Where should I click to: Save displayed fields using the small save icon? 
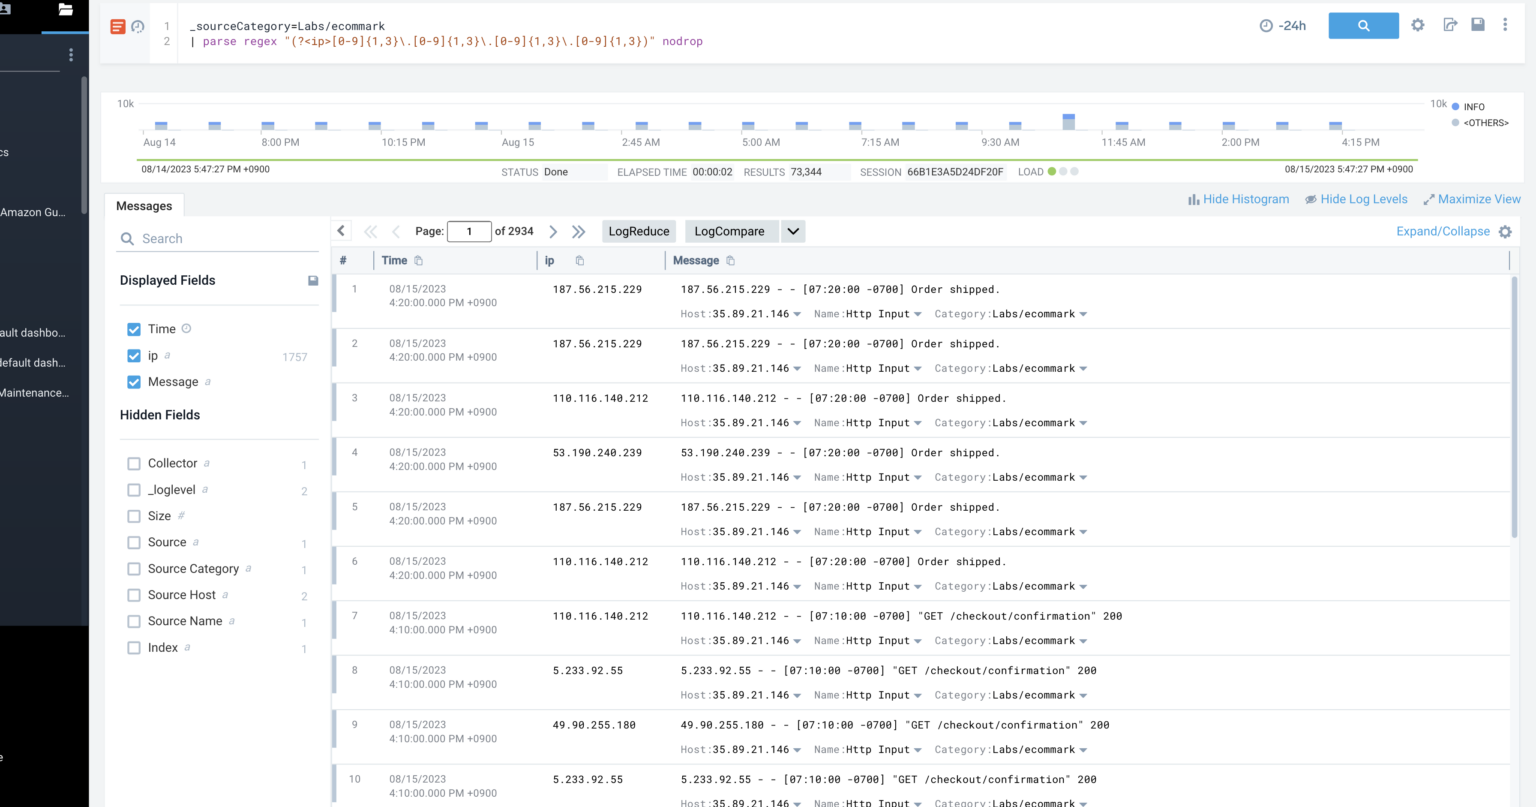(x=313, y=281)
